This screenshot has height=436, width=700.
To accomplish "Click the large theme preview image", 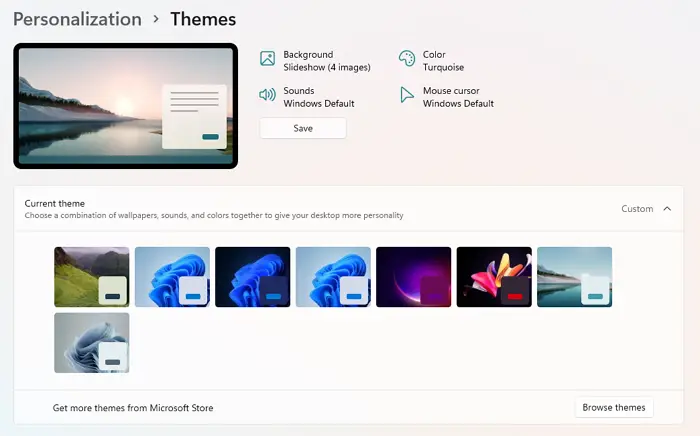I will pos(125,106).
